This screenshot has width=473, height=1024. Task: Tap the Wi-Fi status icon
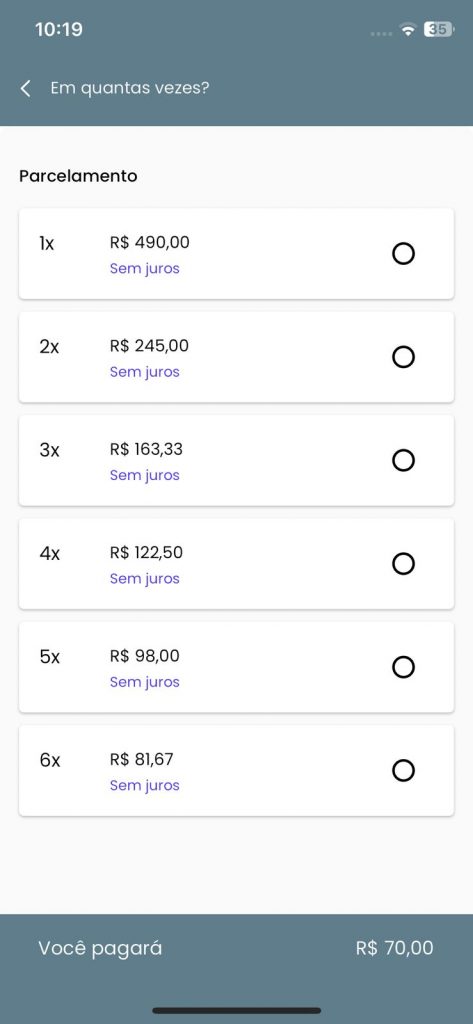click(408, 29)
